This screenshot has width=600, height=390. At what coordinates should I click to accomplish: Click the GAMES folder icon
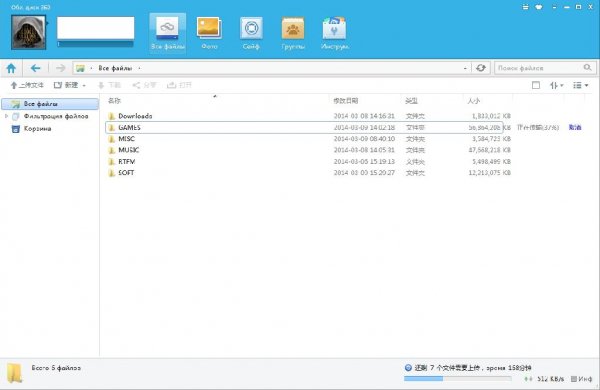click(x=111, y=127)
